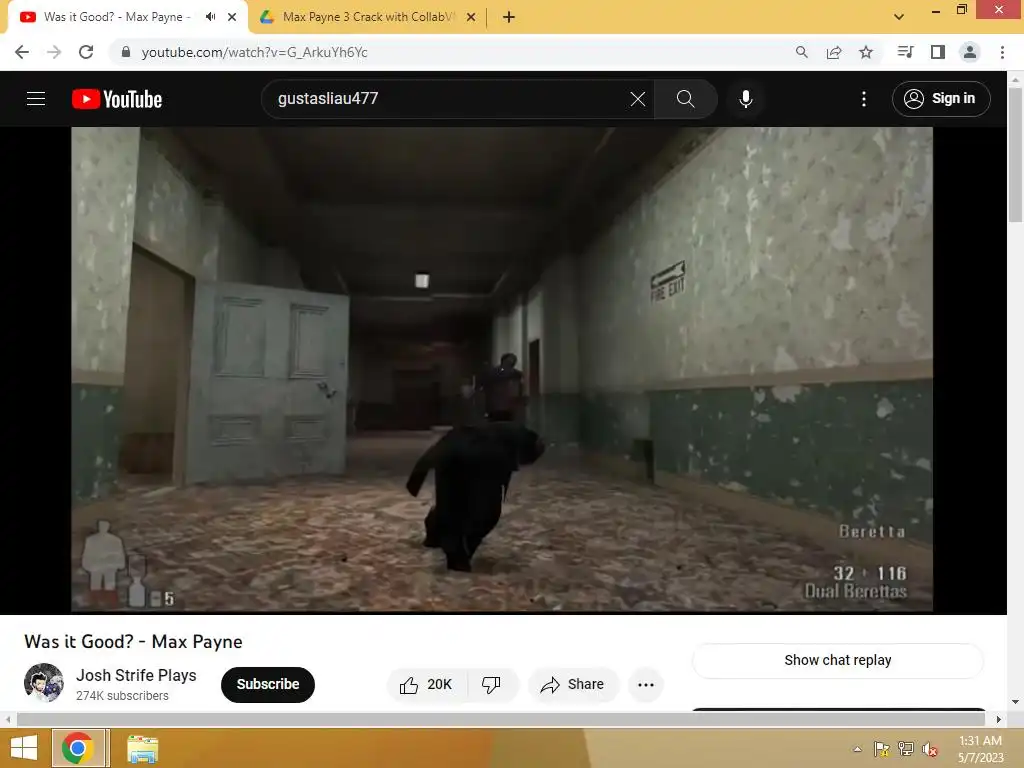Bookmark this page with the star
This screenshot has height=768, width=1024.
point(866,52)
